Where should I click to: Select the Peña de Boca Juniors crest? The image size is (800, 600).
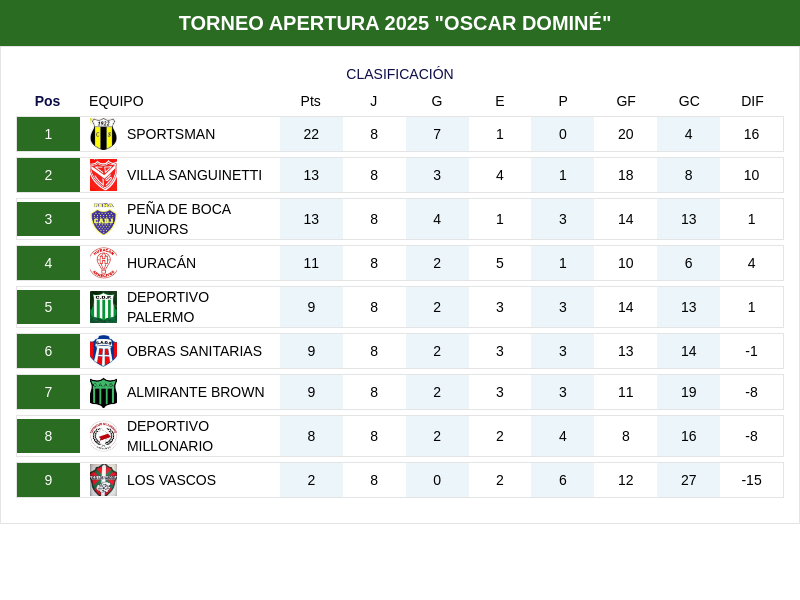pyautogui.click(x=103, y=219)
